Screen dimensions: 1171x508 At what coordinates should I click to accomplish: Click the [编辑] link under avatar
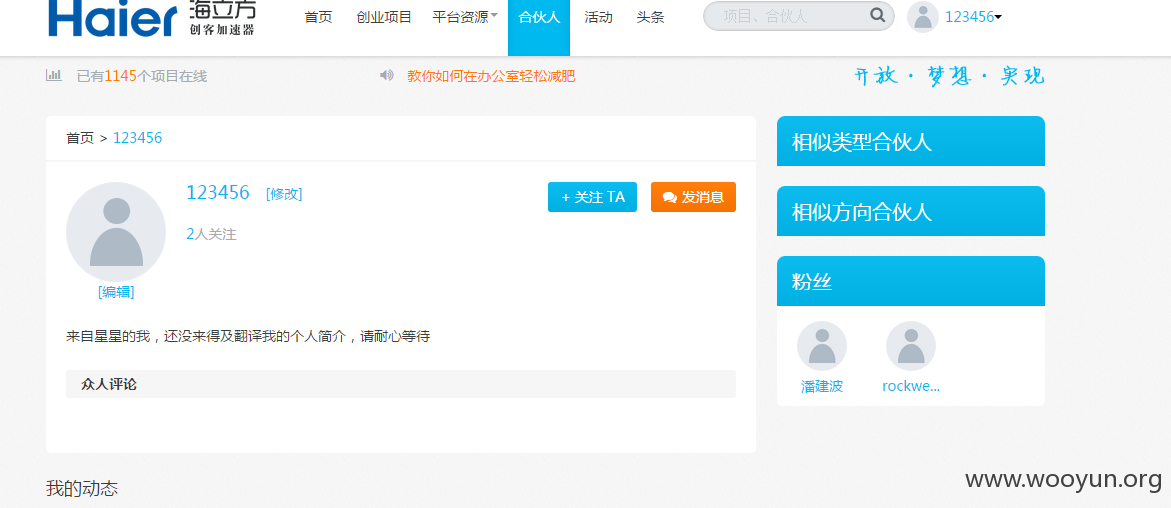click(116, 292)
